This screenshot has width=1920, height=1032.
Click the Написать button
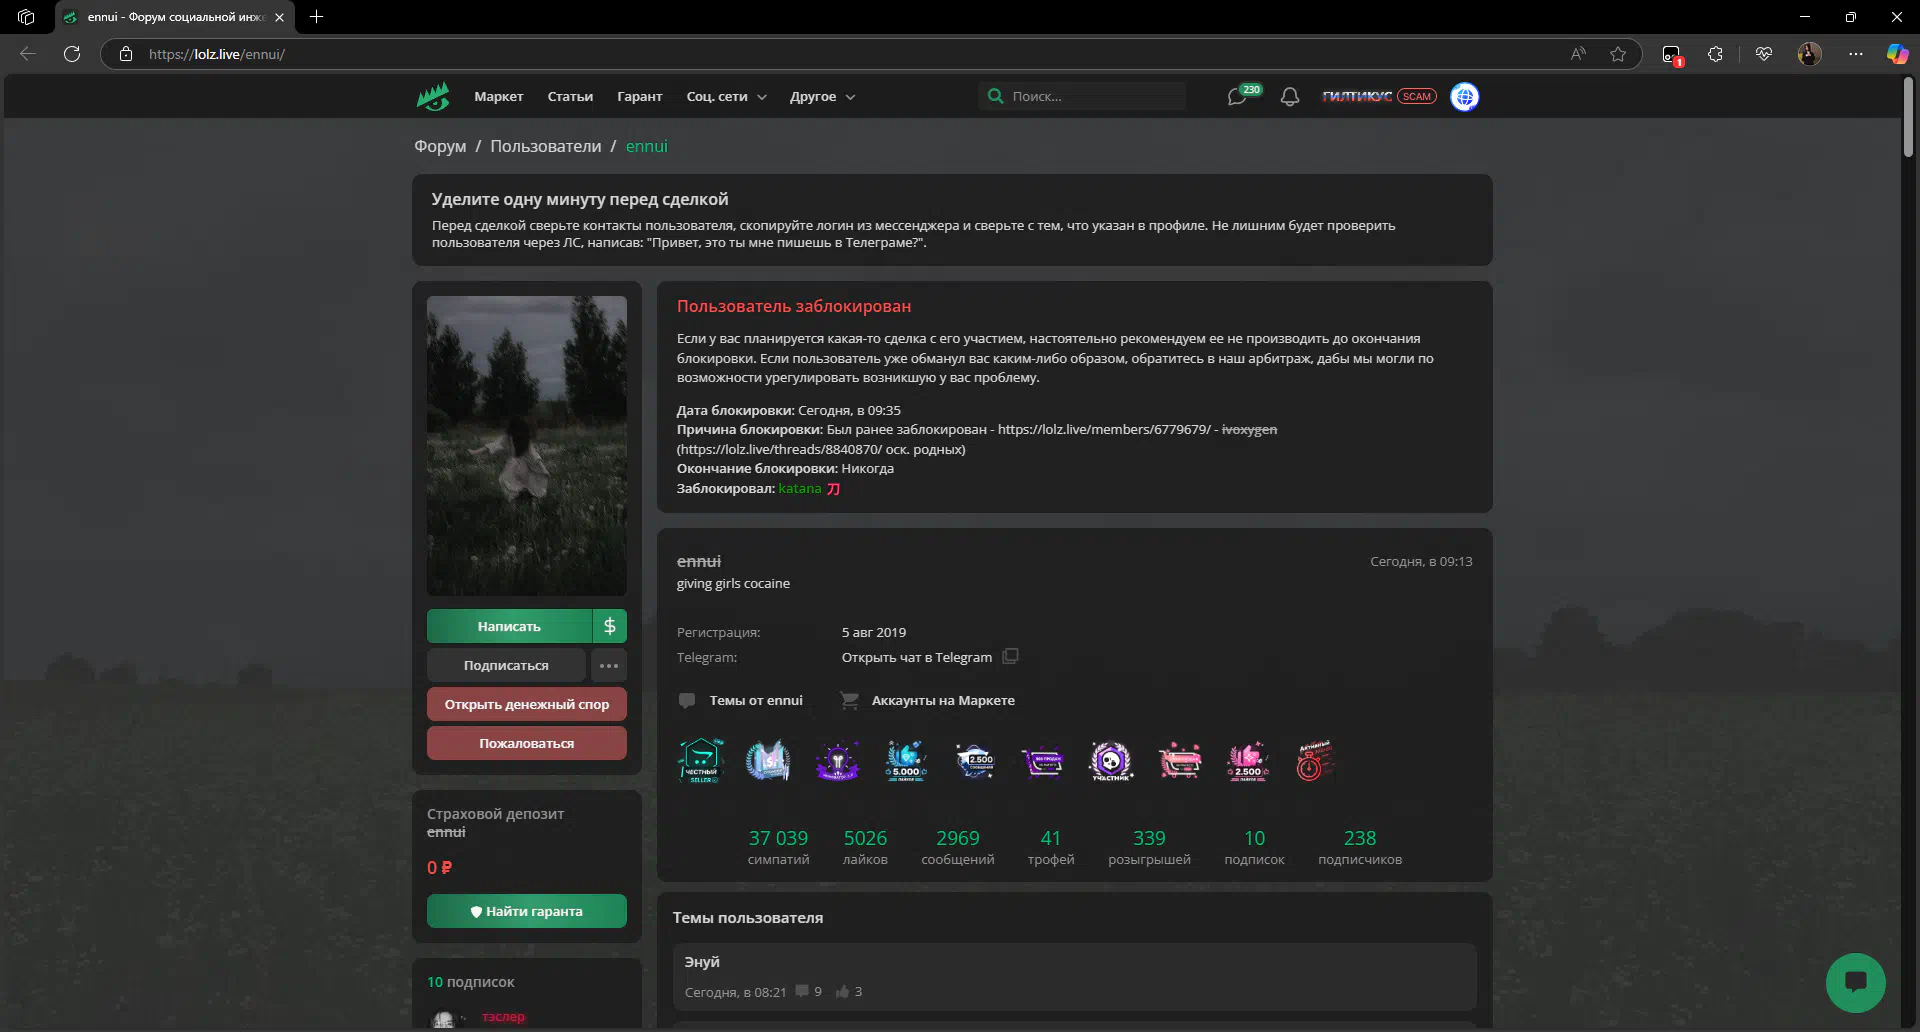pos(509,626)
